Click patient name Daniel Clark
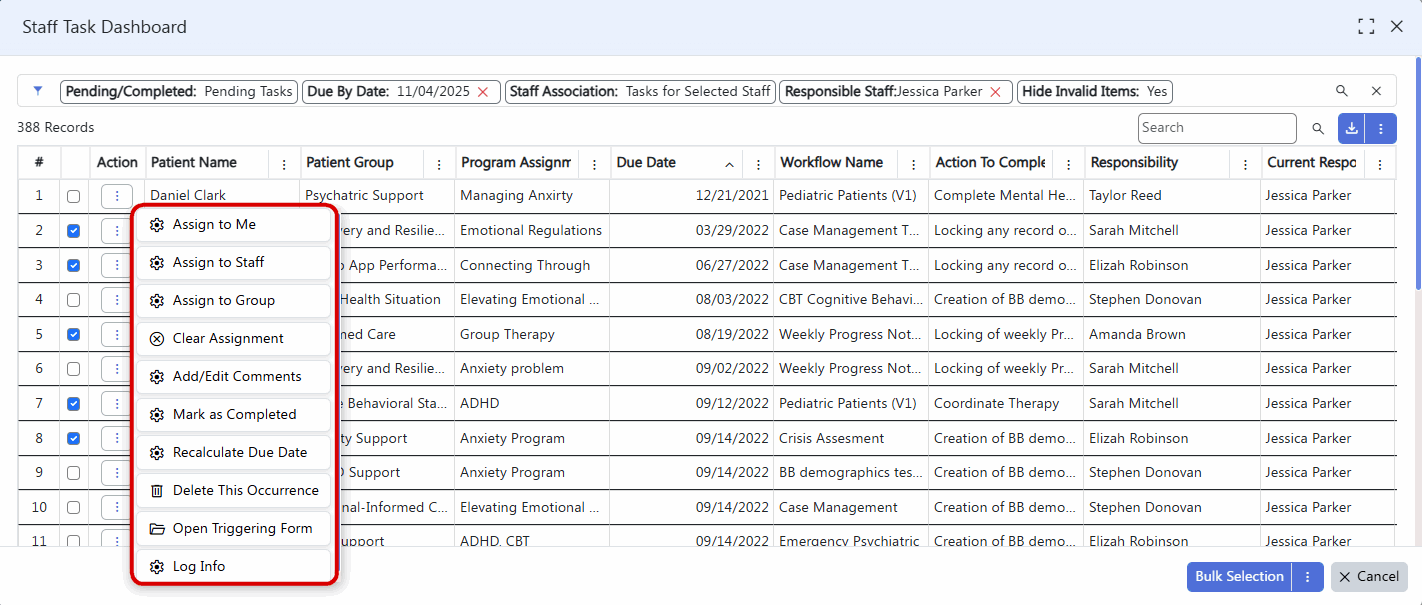The width and height of the screenshot is (1422, 605). pos(188,196)
